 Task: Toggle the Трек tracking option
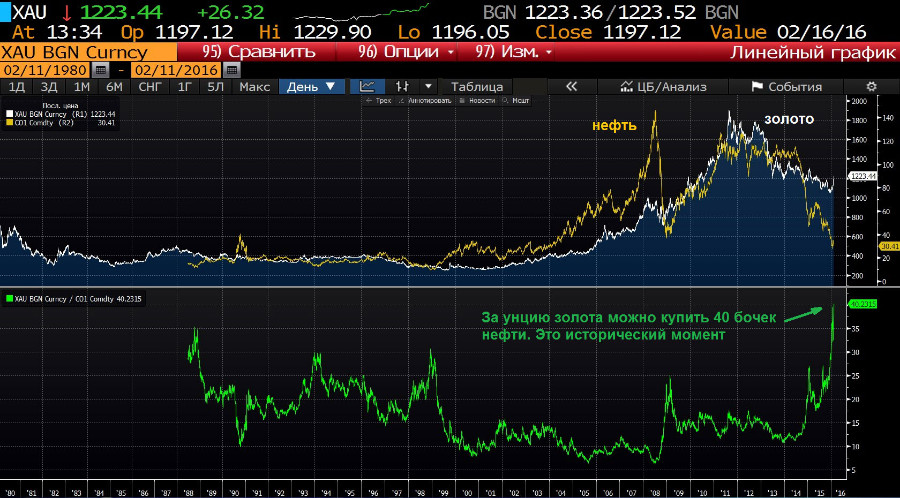[378, 101]
